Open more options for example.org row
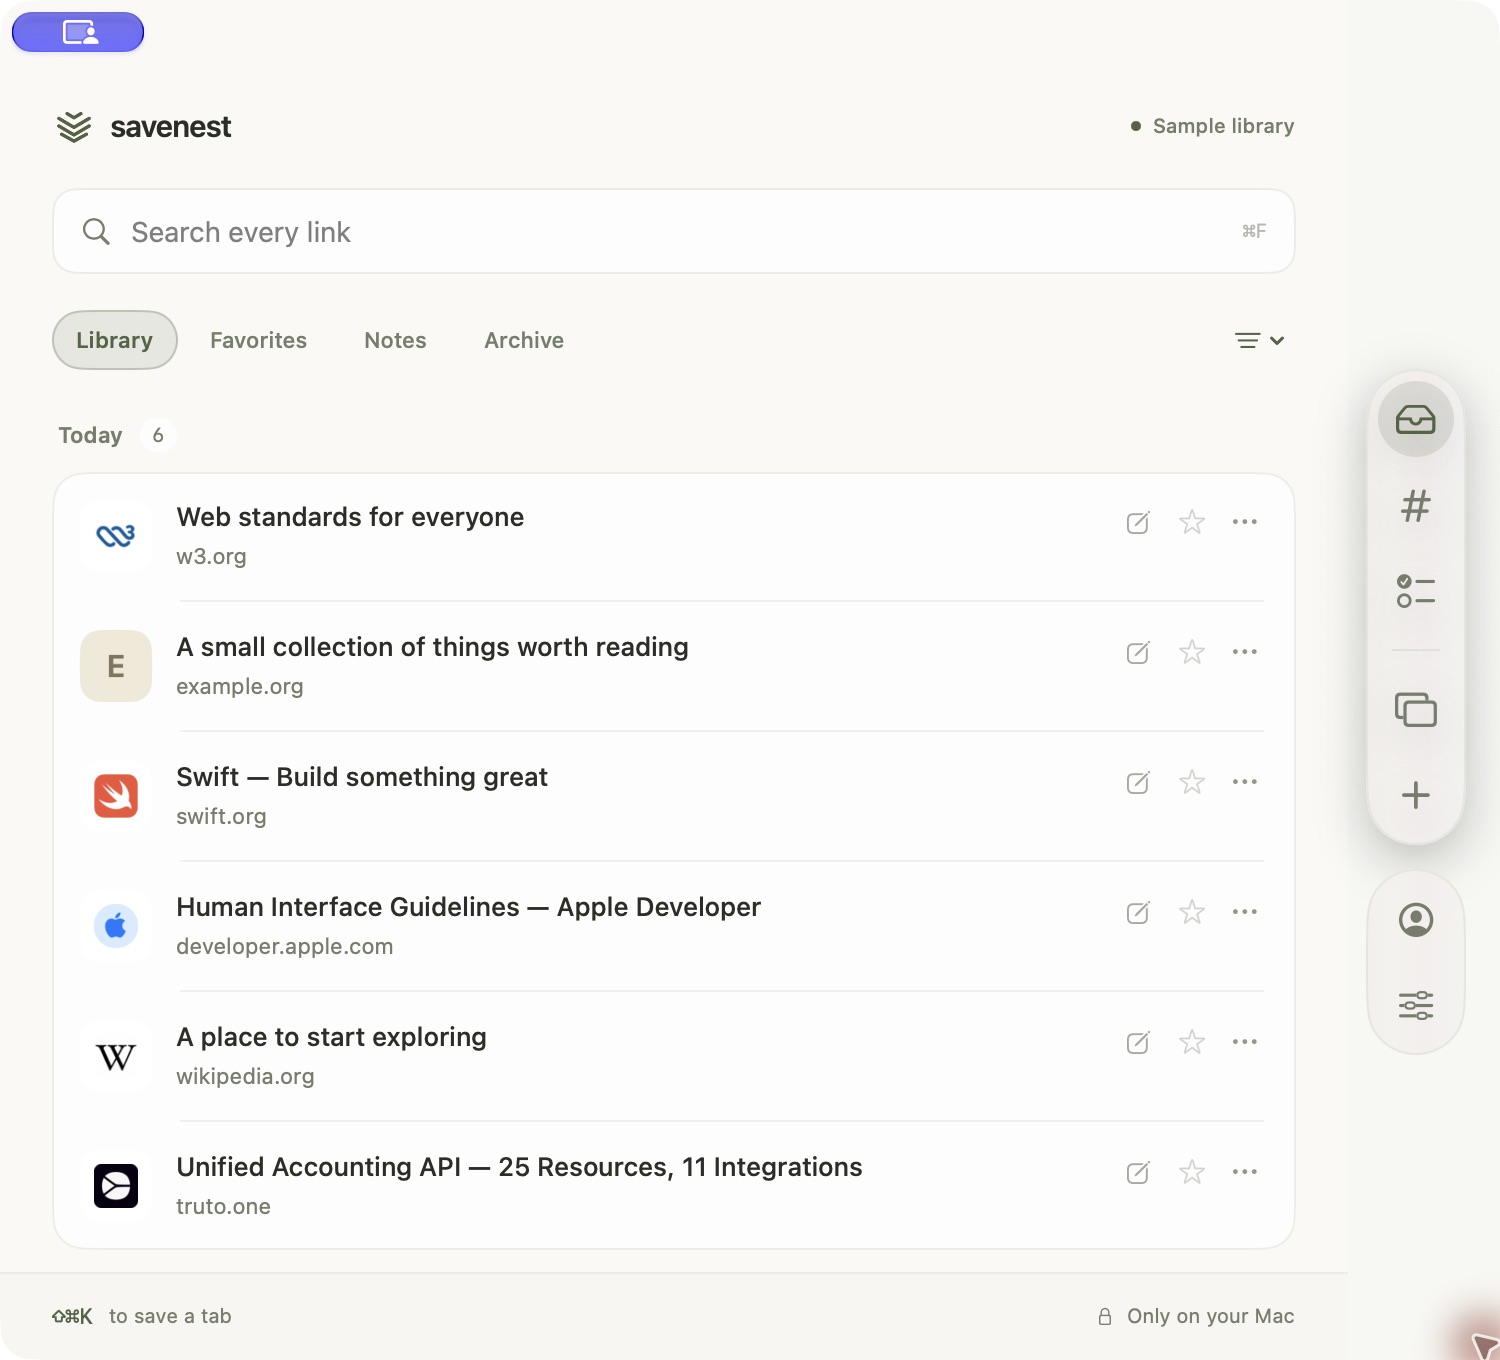This screenshot has width=1500, height=1360. click(x=1244, y=652)
